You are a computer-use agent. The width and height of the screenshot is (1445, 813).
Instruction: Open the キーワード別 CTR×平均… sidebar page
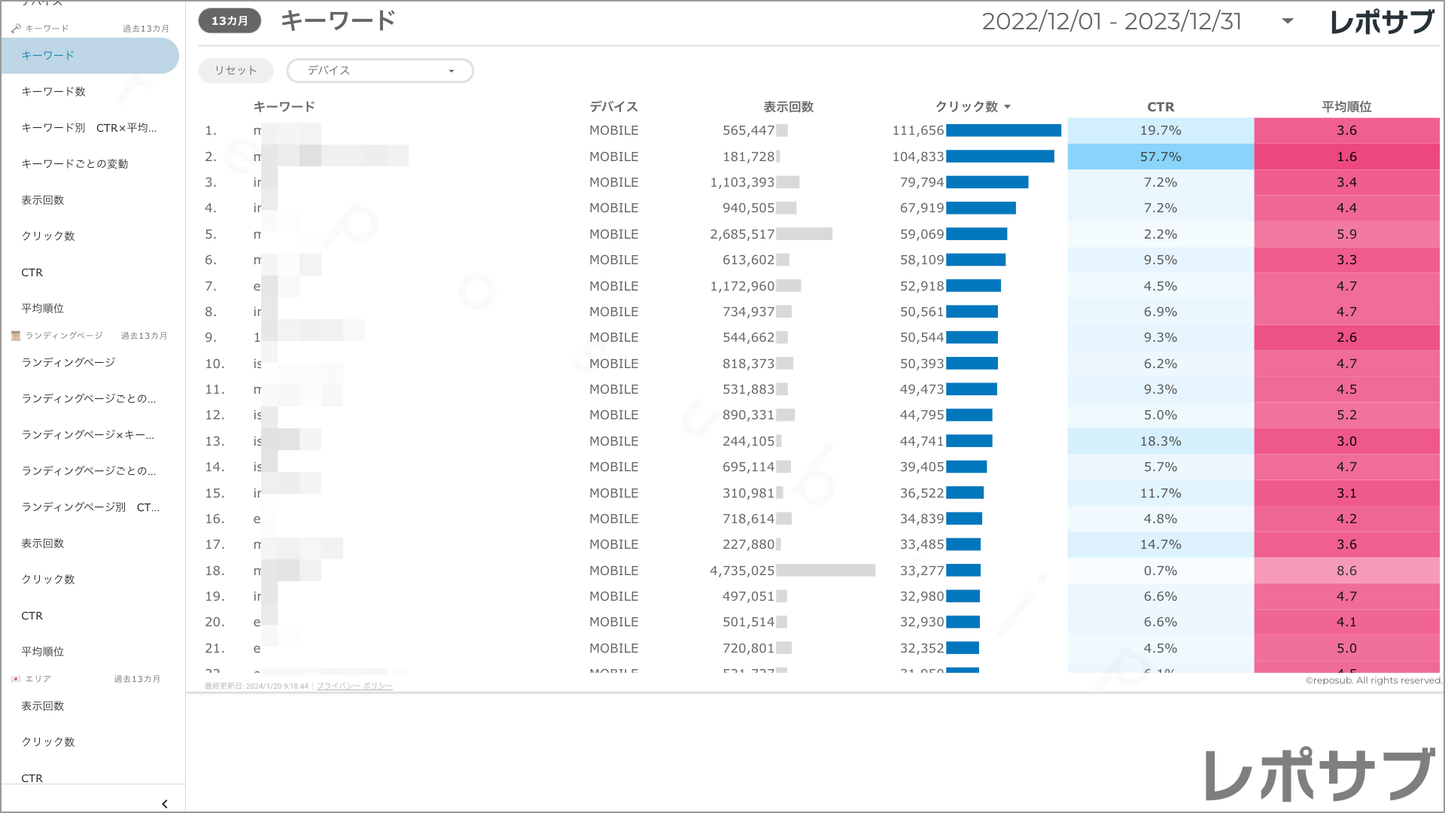click(89, 128)
